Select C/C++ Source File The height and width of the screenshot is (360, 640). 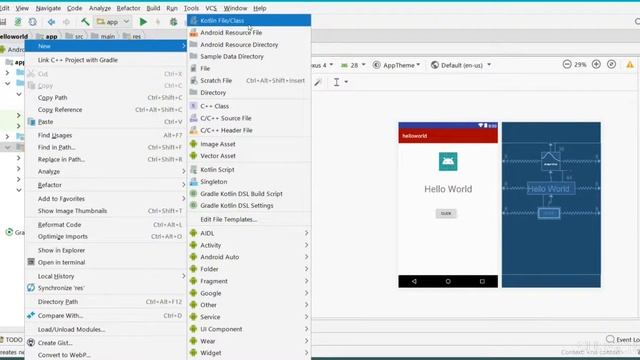click(x=249, y=118)
